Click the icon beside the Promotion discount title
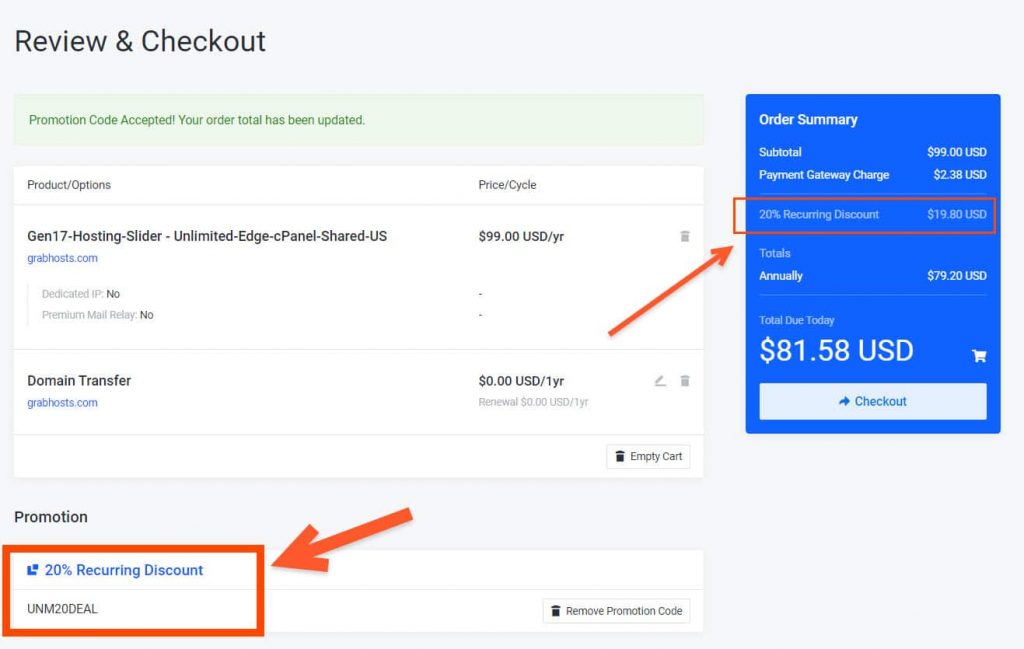This screenshot has height=649, width=1024. click(x=33, y=570)
